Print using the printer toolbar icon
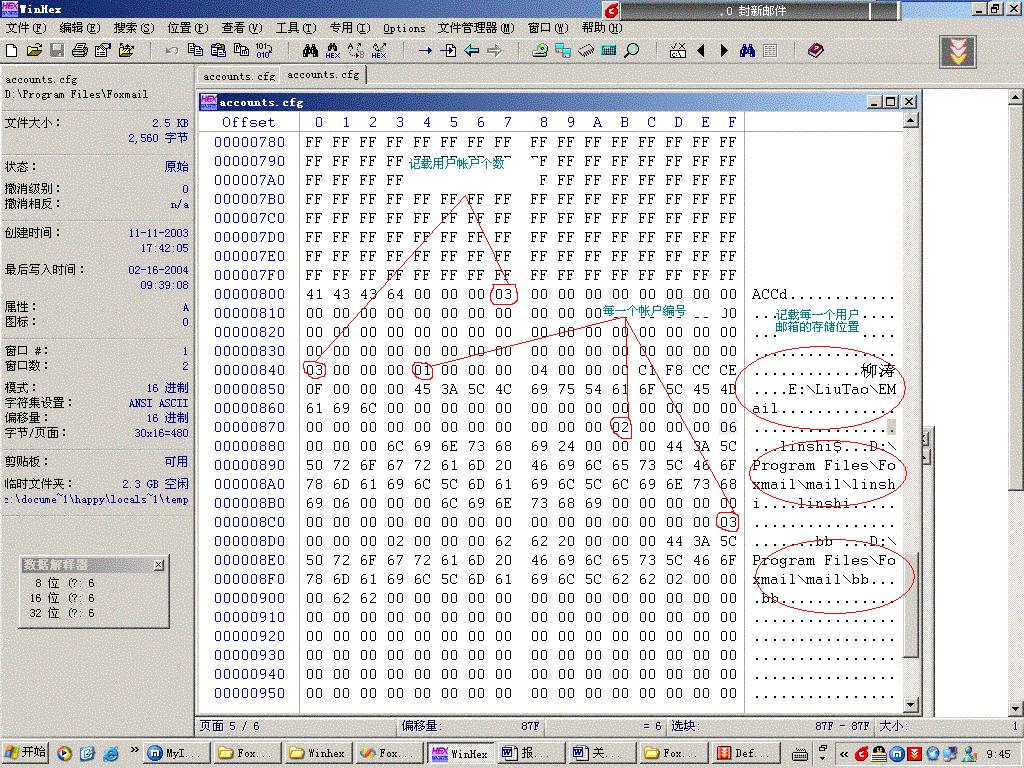This screenshot has width=1024, height=768. pyautogui.click(x=80, y=50)
